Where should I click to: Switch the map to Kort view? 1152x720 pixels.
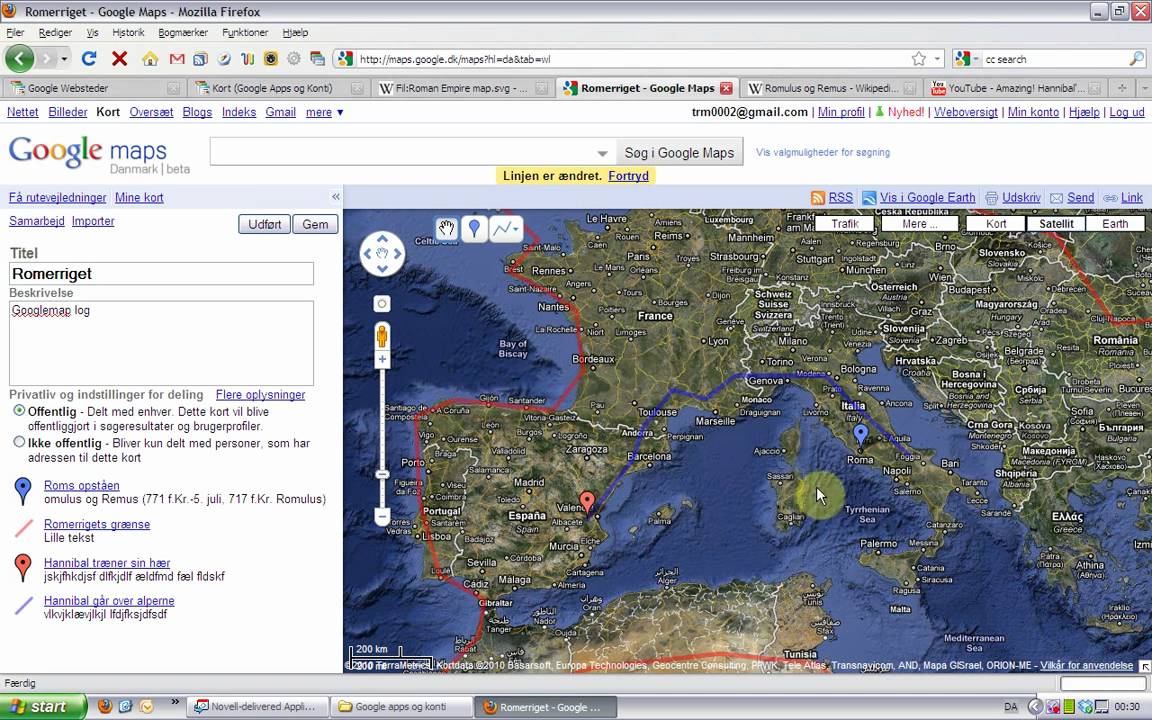click(996, 223)
